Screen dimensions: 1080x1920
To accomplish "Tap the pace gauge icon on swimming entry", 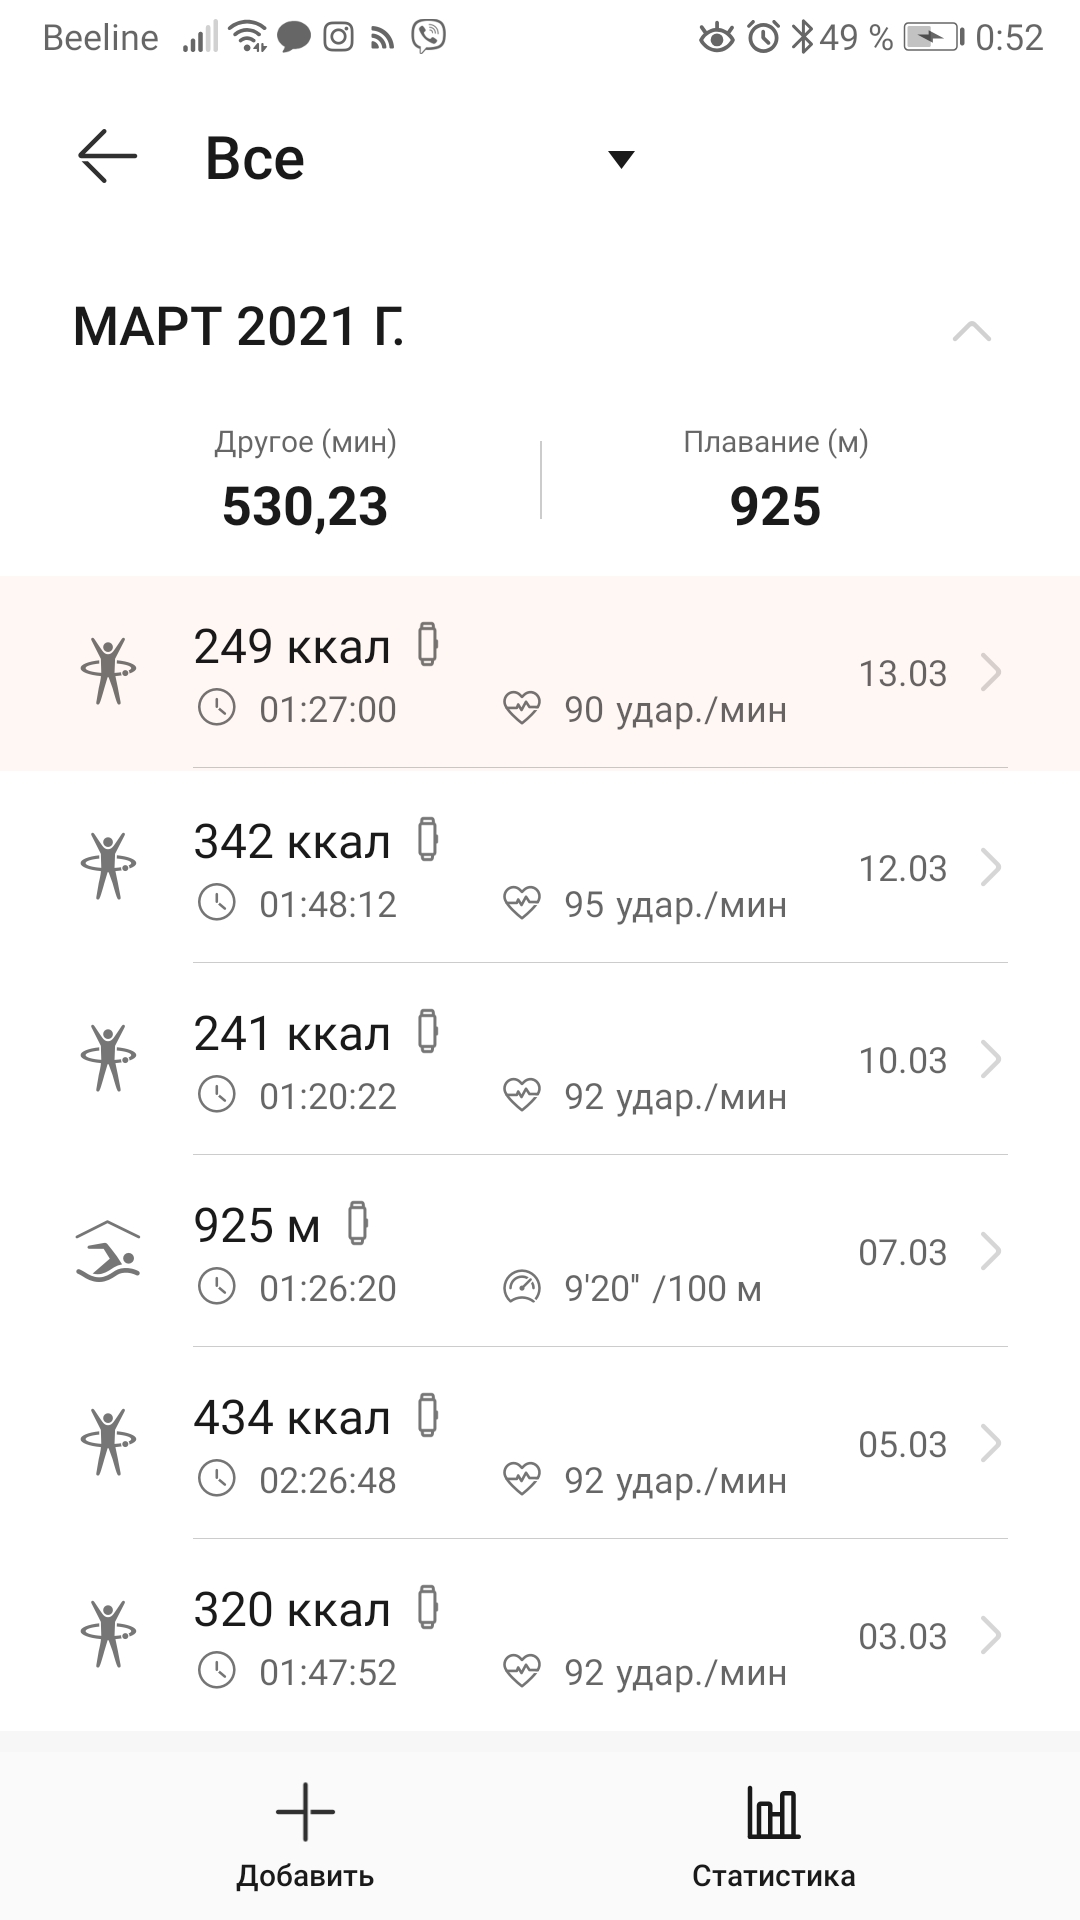I will [521, 1288].
